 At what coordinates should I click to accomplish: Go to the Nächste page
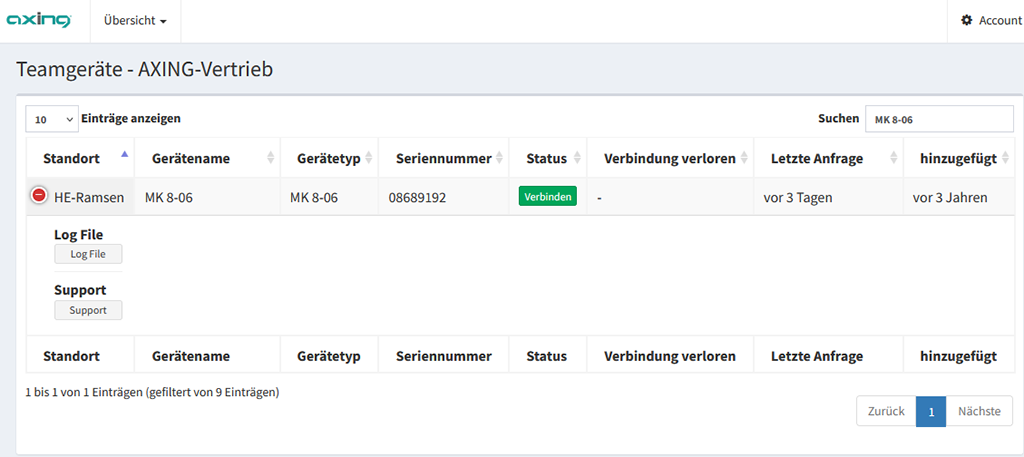point(979,411)
